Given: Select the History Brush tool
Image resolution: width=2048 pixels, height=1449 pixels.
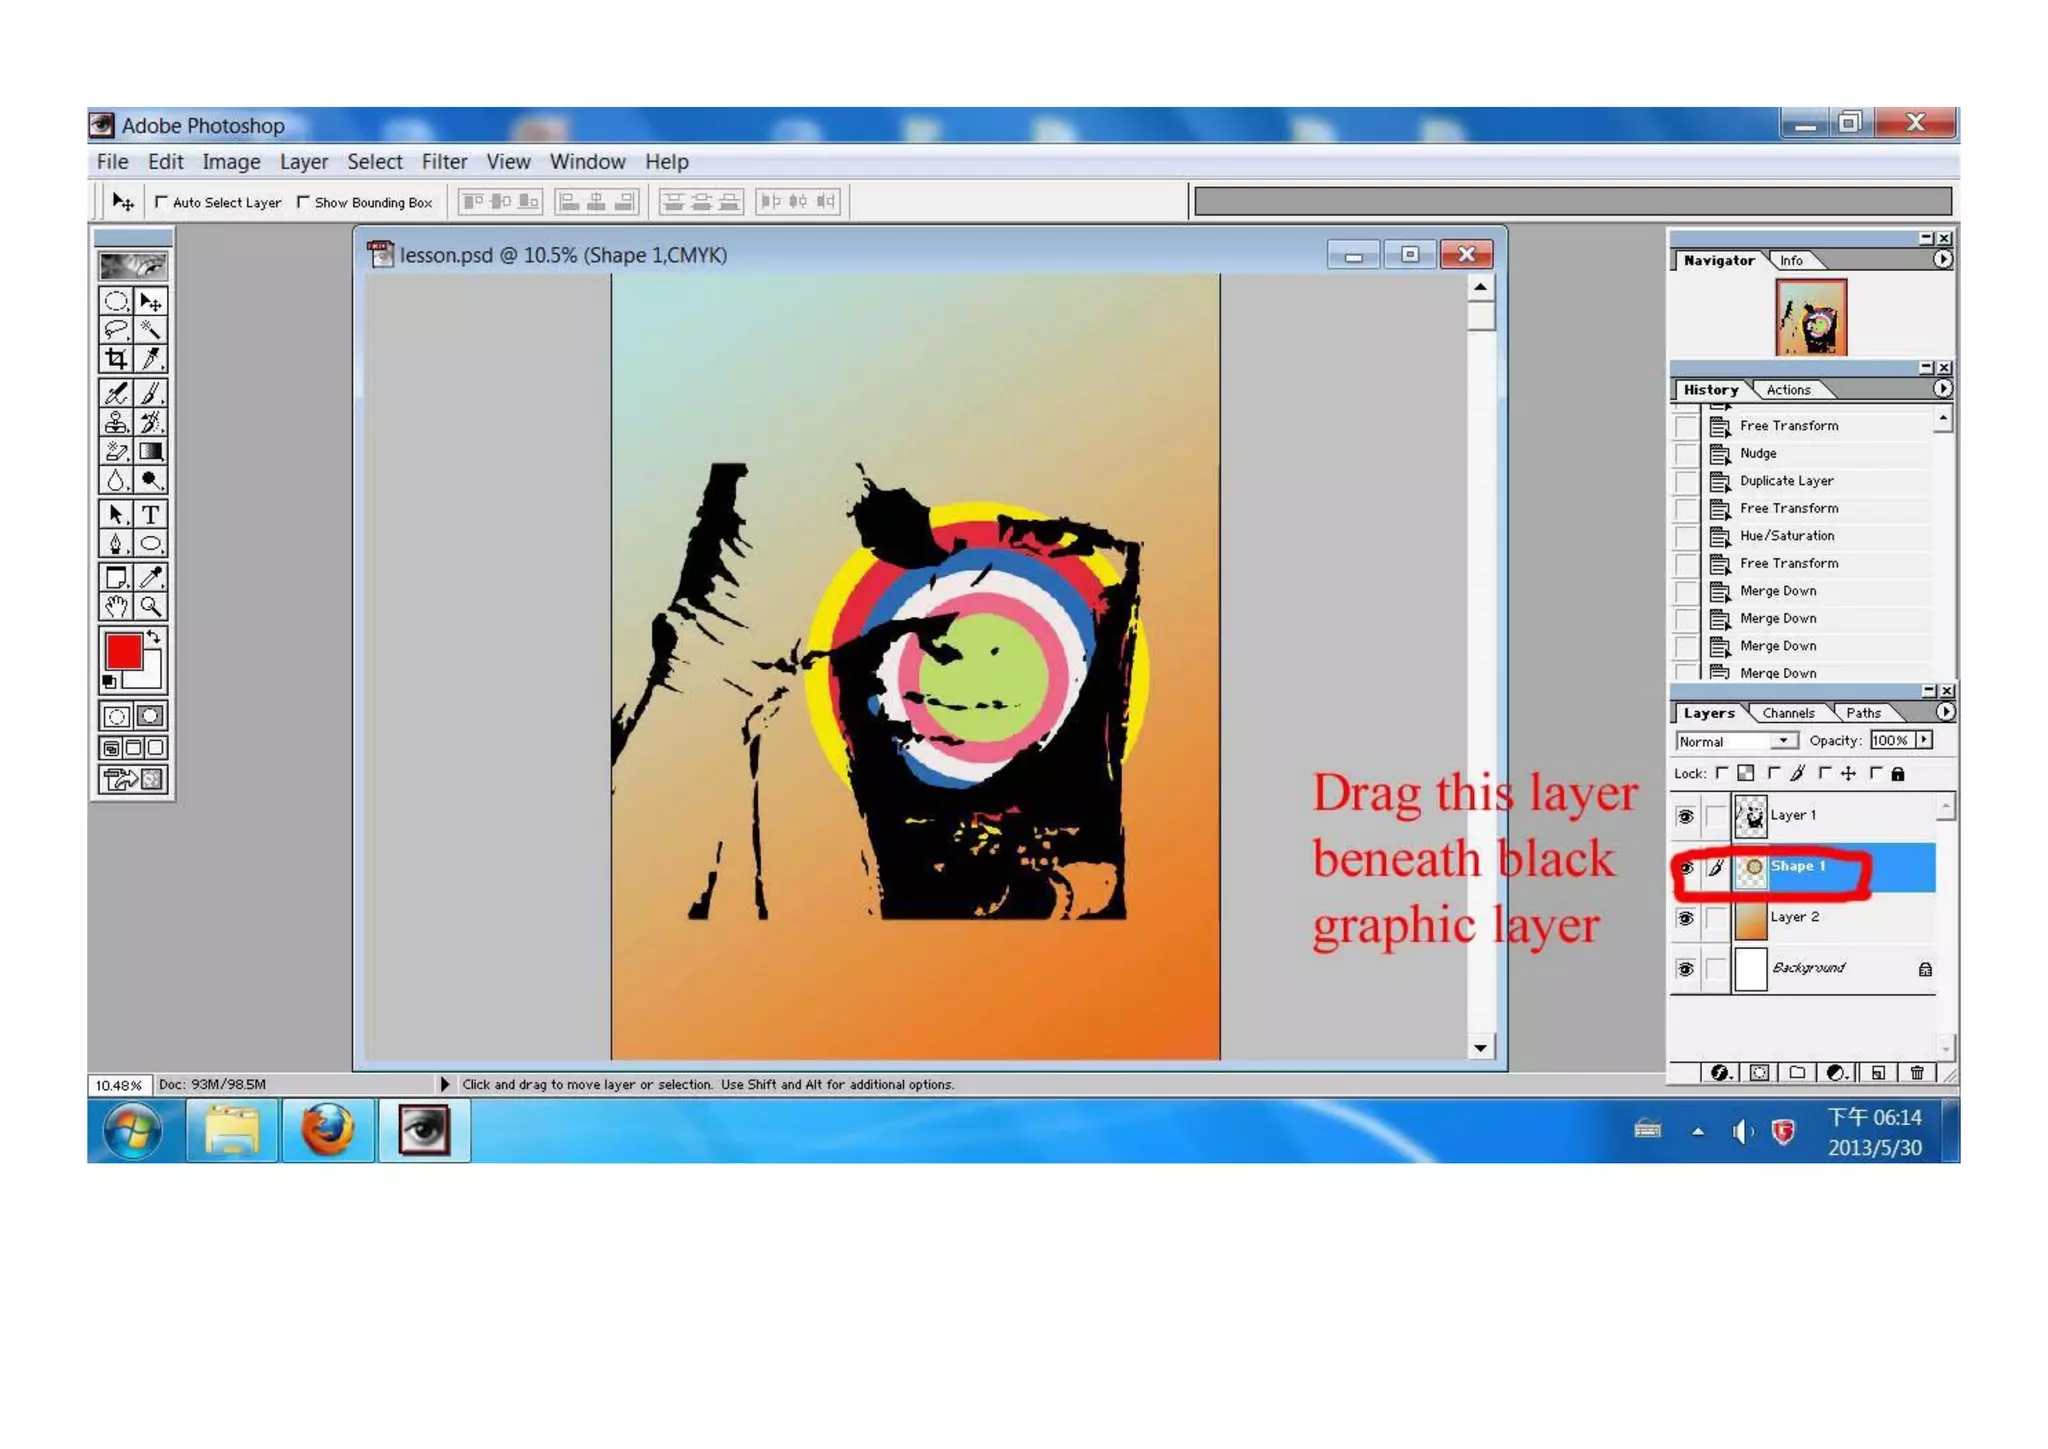Looking at the screenshot, I should click(x=151, y=422).
